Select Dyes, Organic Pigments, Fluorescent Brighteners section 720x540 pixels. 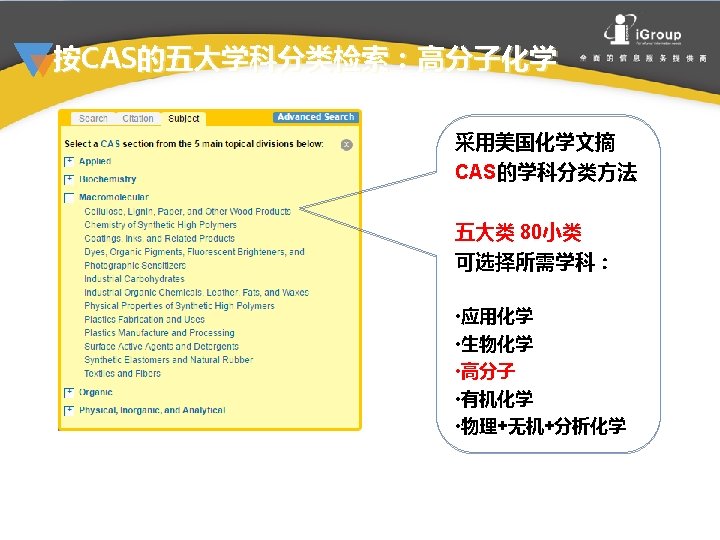click(194, 259)
